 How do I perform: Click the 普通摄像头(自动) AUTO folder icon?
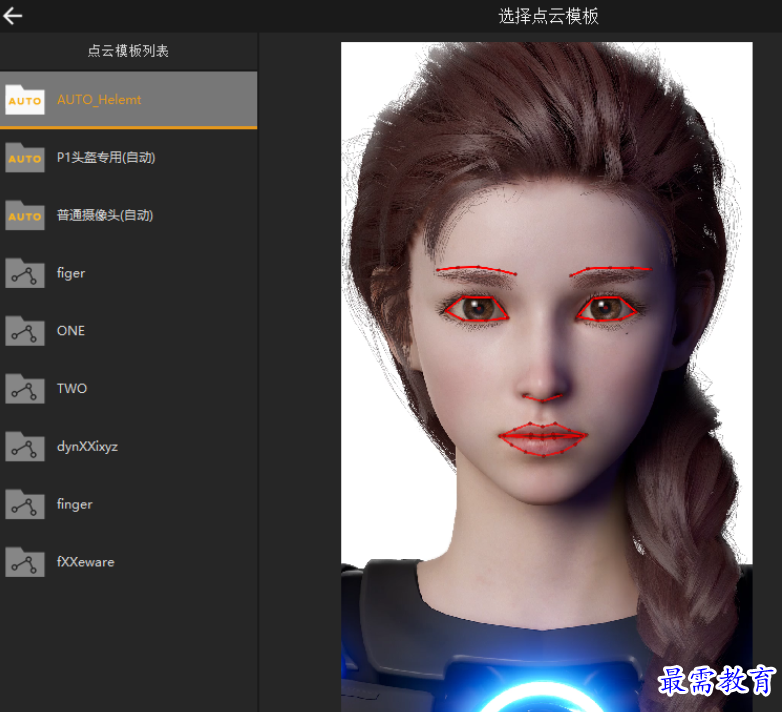point(24,215)
